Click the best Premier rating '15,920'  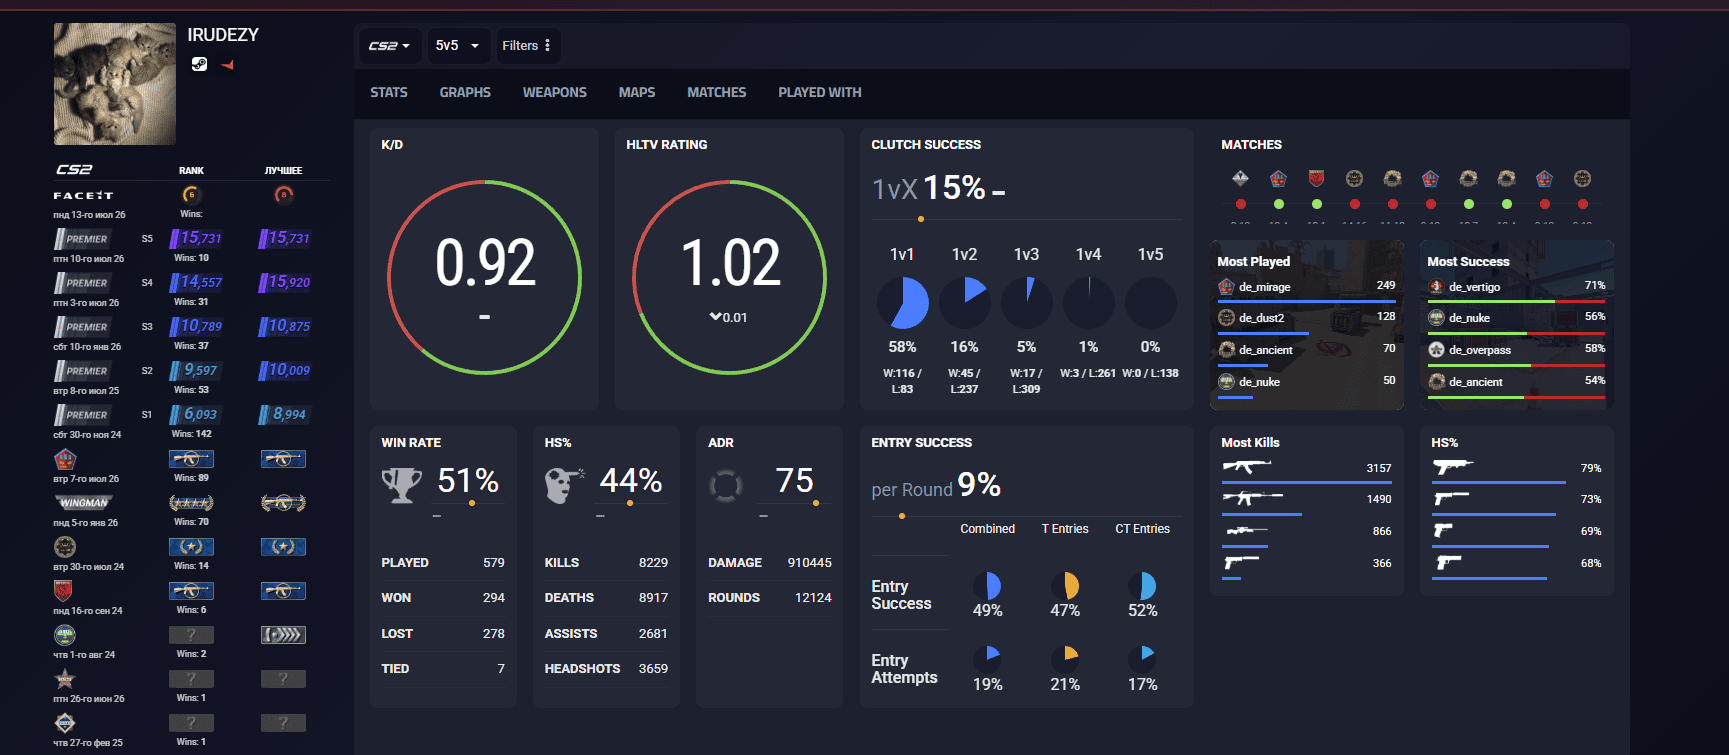click(x=285, y=282)
